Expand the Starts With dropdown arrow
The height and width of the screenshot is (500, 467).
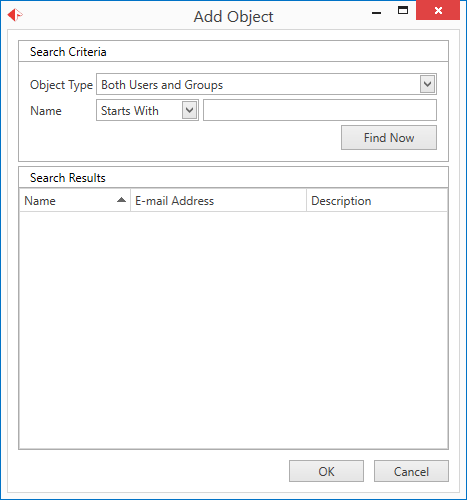[189, 110]
